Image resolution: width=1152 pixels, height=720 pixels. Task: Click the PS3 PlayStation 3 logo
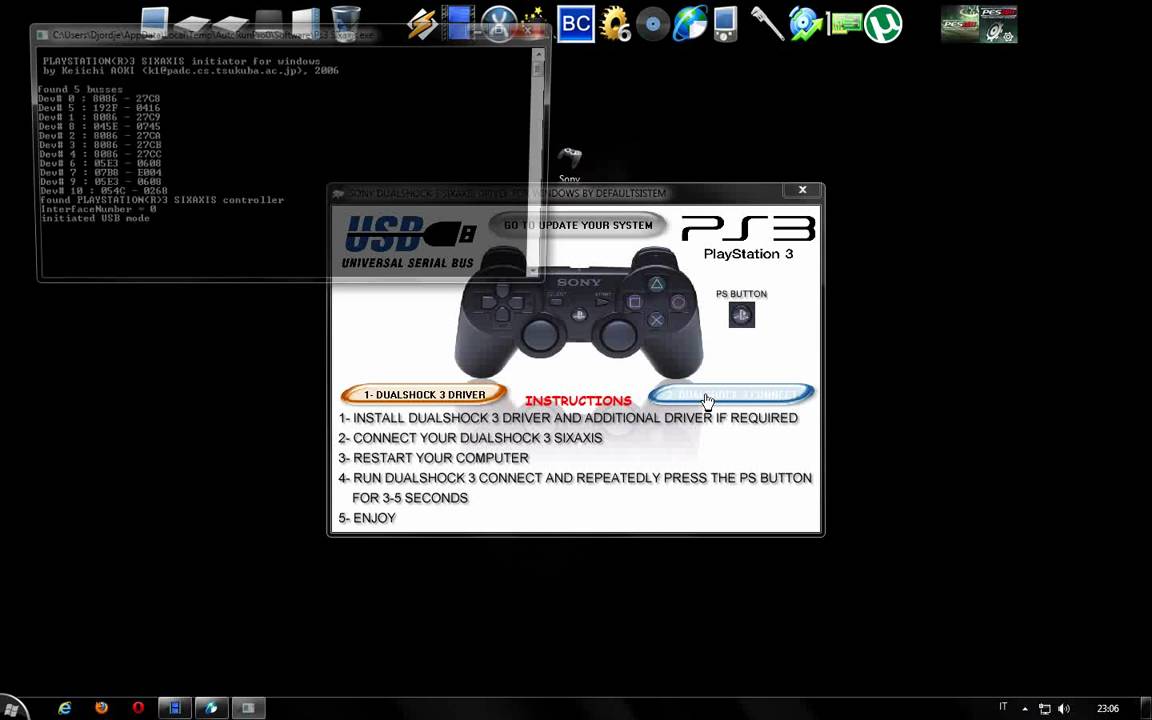coord(748,237)
